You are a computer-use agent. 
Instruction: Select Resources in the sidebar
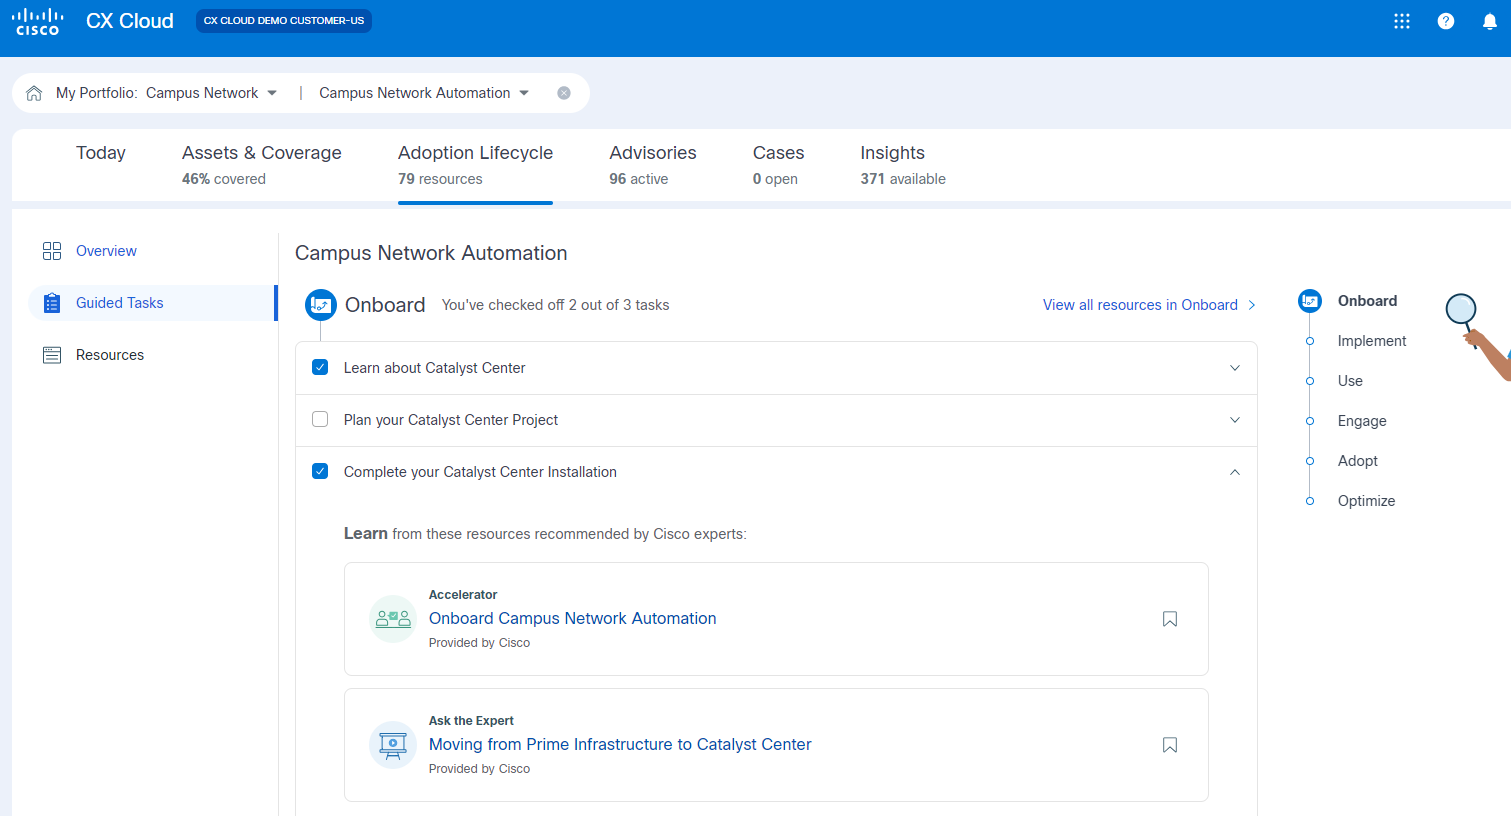110,355
